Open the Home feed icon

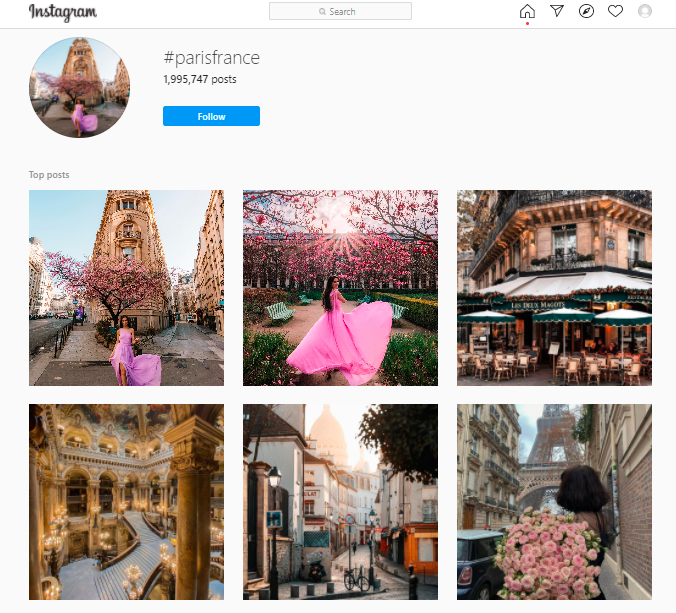[x=527, y=11]
